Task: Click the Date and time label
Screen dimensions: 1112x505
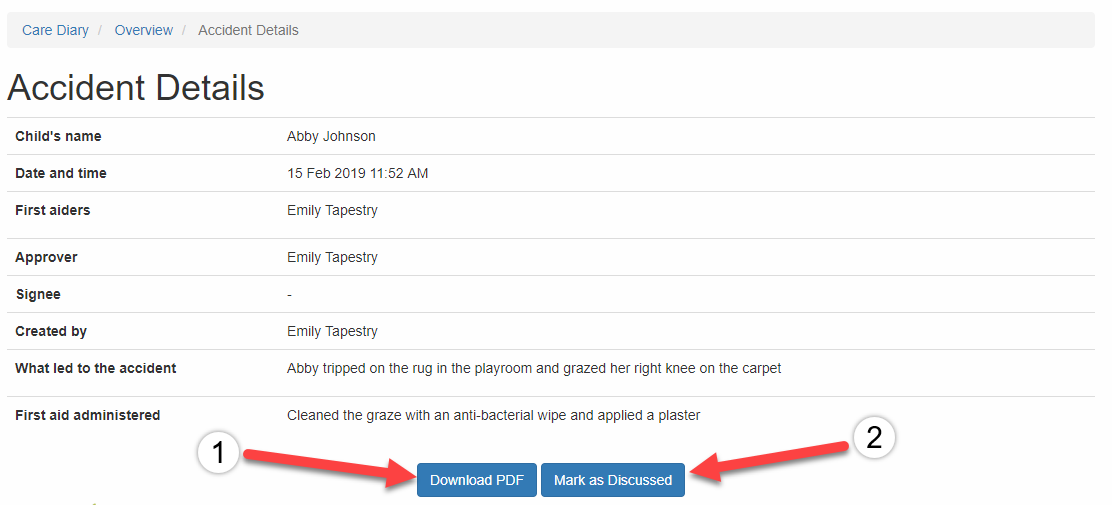Action: pyautogui.click(x=61, y=173)
